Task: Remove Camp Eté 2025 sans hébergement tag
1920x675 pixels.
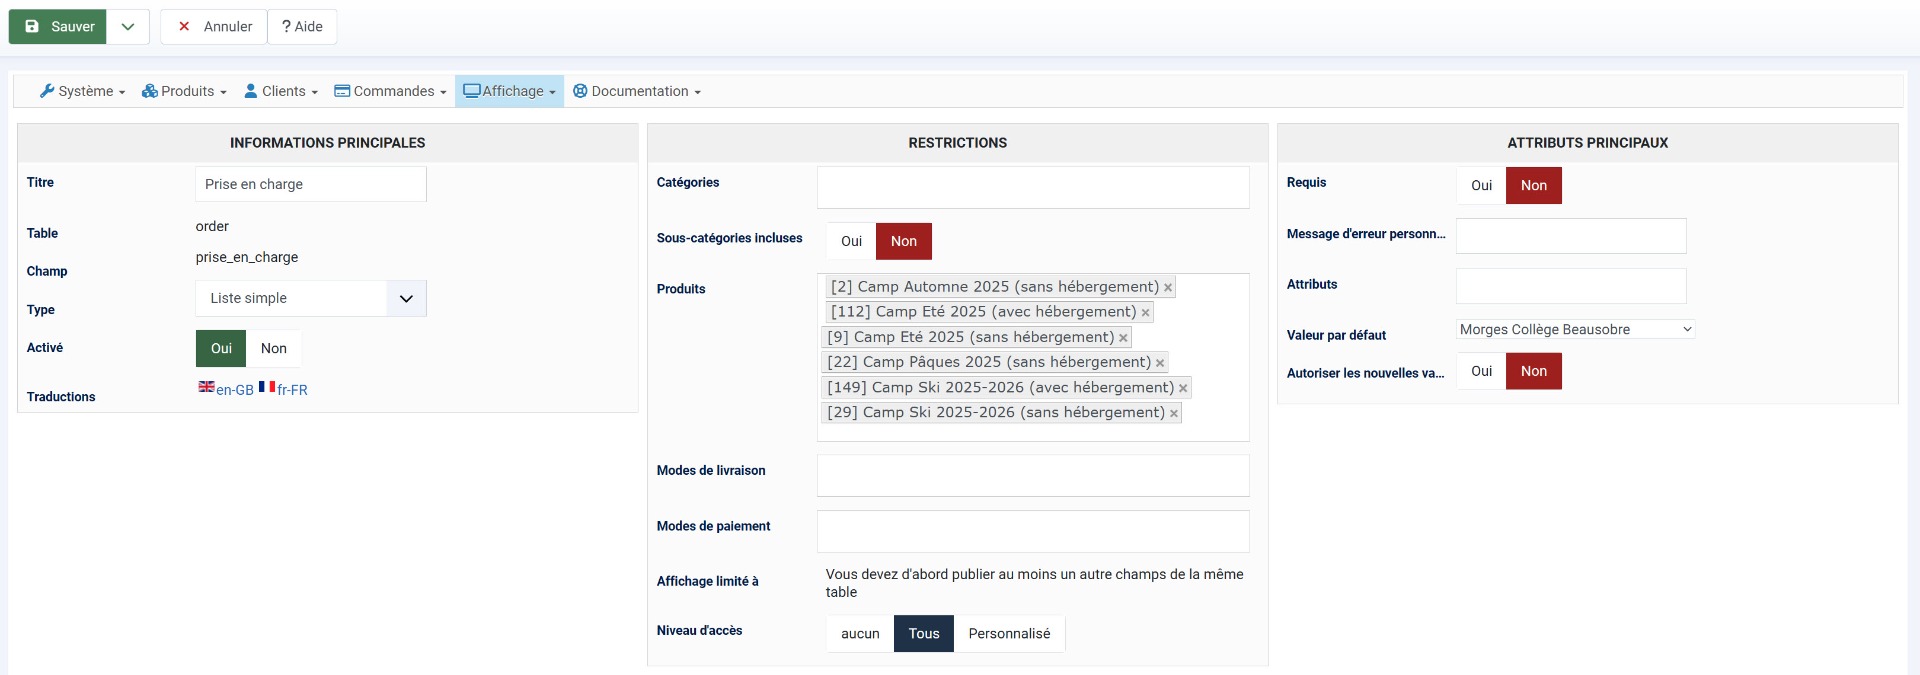Action: point(1123,338)
